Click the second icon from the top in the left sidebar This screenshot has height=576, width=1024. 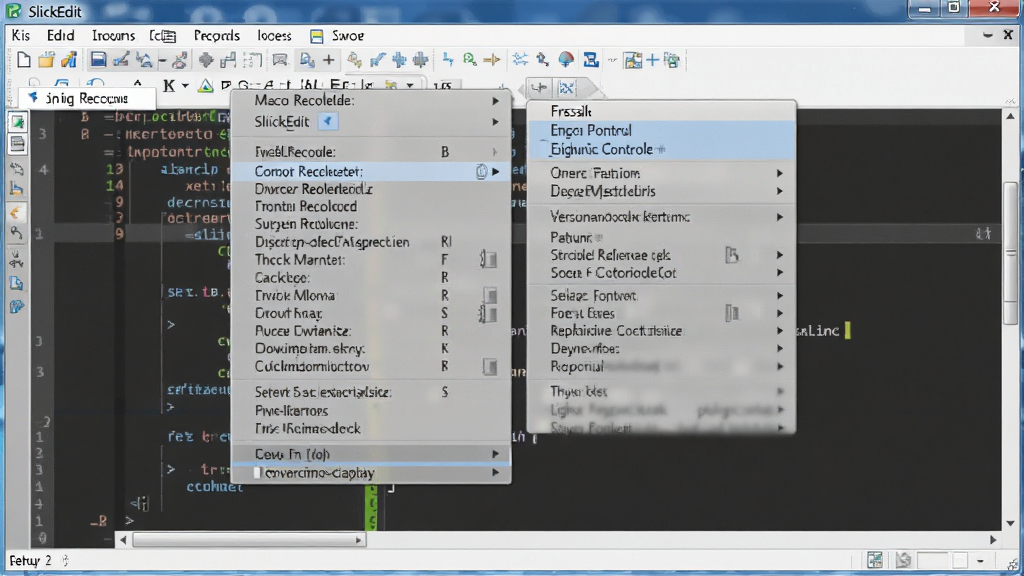[17, 144]
